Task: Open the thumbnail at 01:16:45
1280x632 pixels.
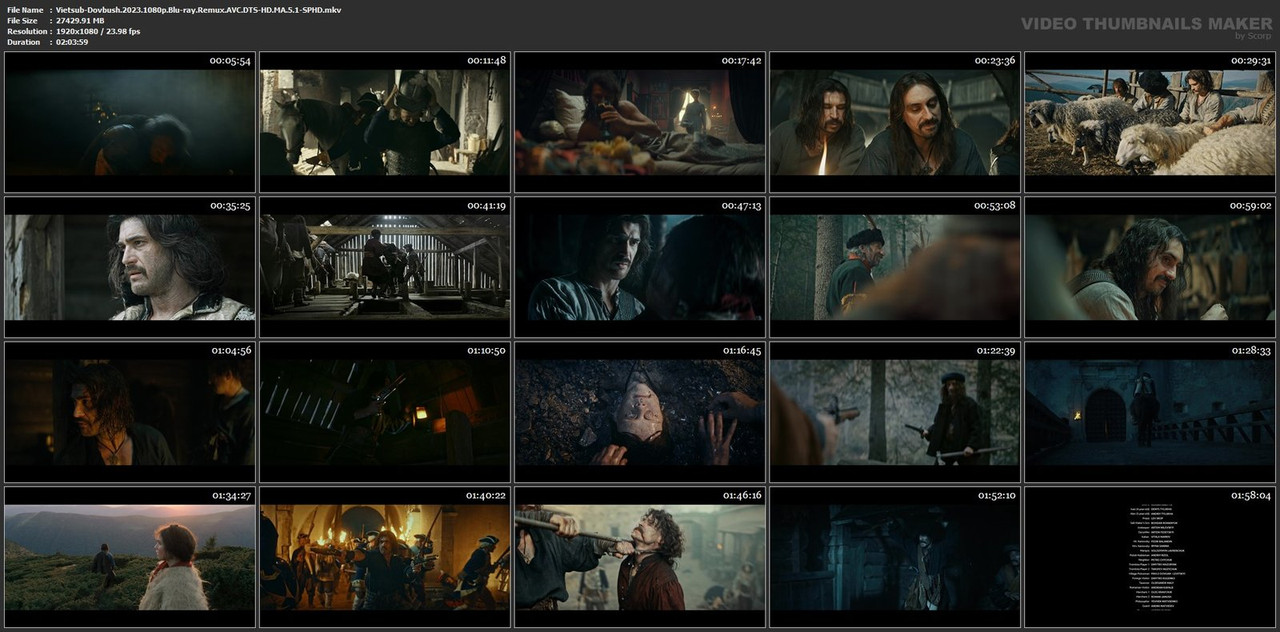Action: [x=640, y=412]
